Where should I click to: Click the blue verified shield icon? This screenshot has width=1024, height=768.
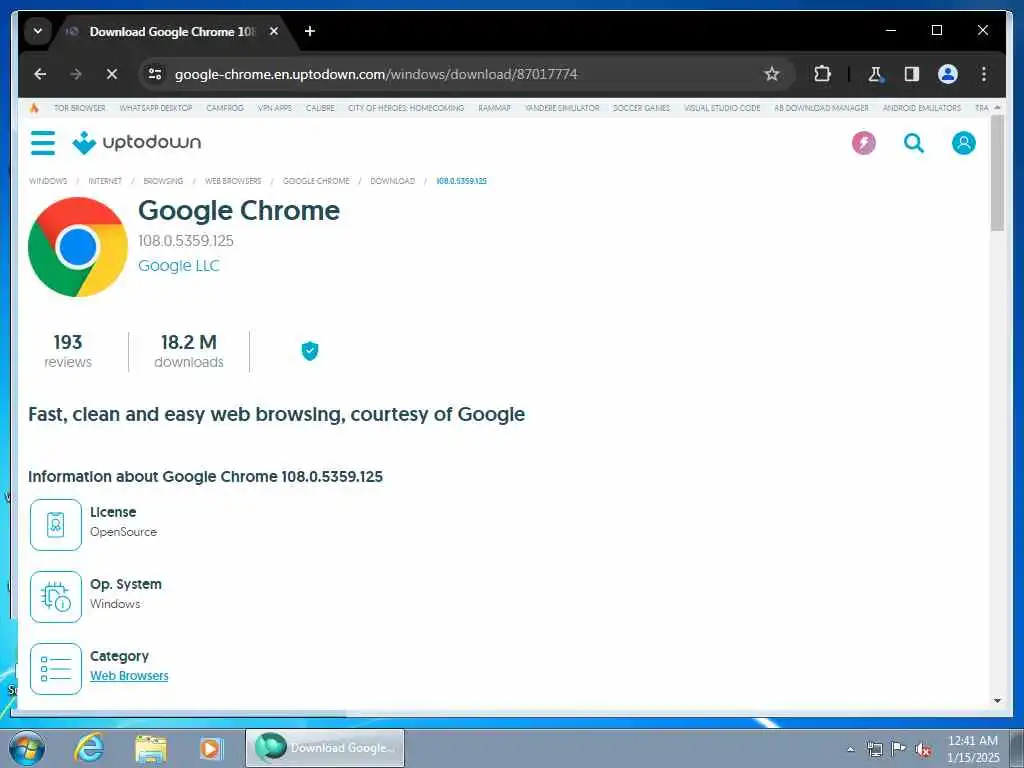[310, 351]
